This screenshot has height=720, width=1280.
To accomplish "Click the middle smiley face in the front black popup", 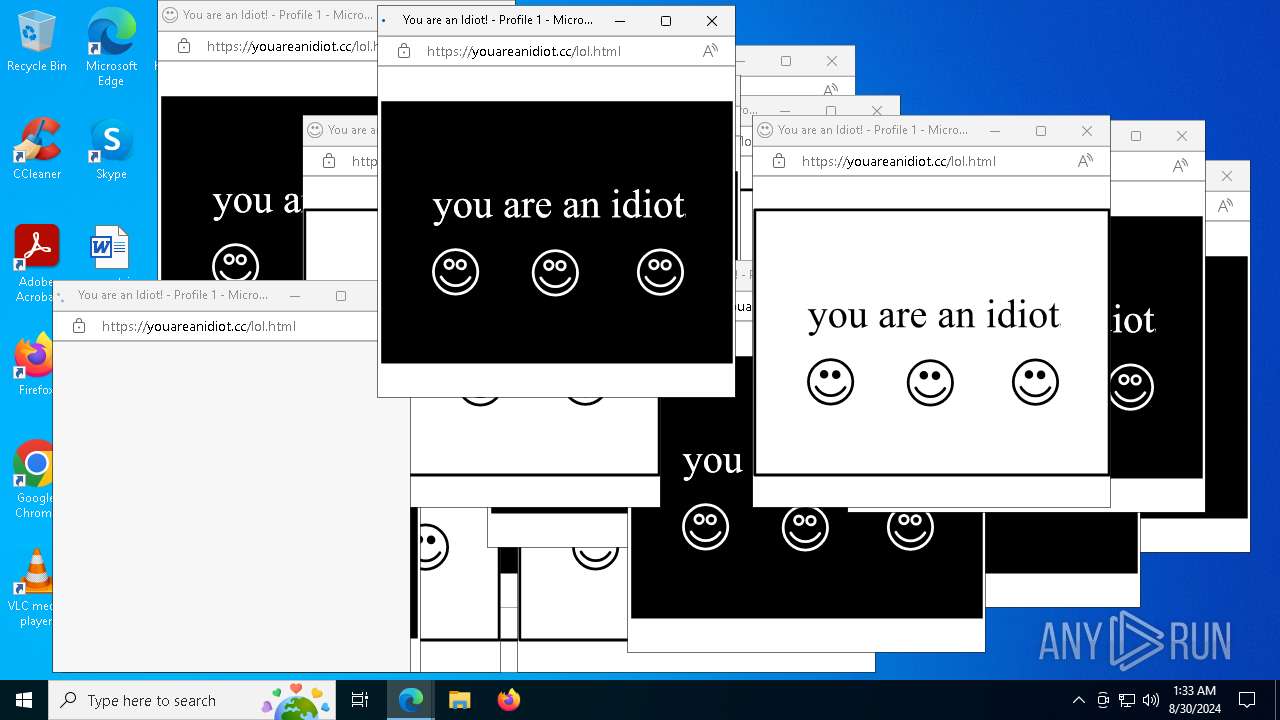I will [555, 272].
